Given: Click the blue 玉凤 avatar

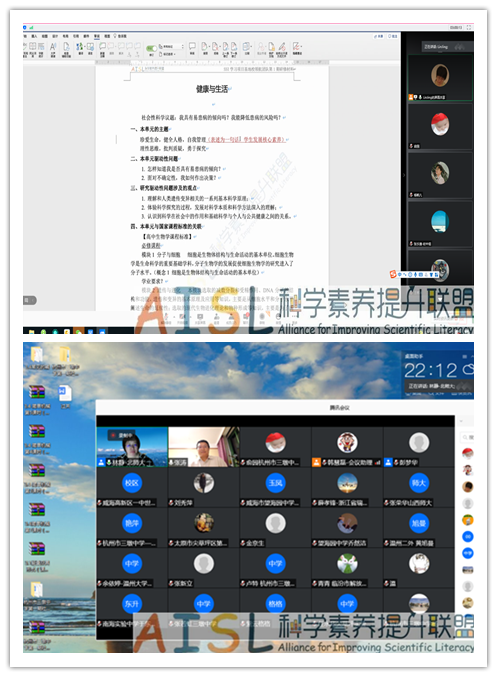Looking at the screenshot, I should (x=275, y=483).
